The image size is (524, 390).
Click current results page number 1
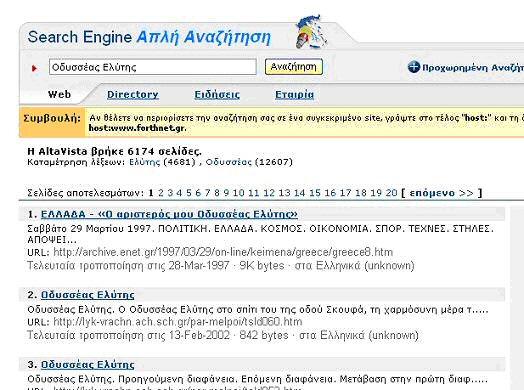(151, 193)
